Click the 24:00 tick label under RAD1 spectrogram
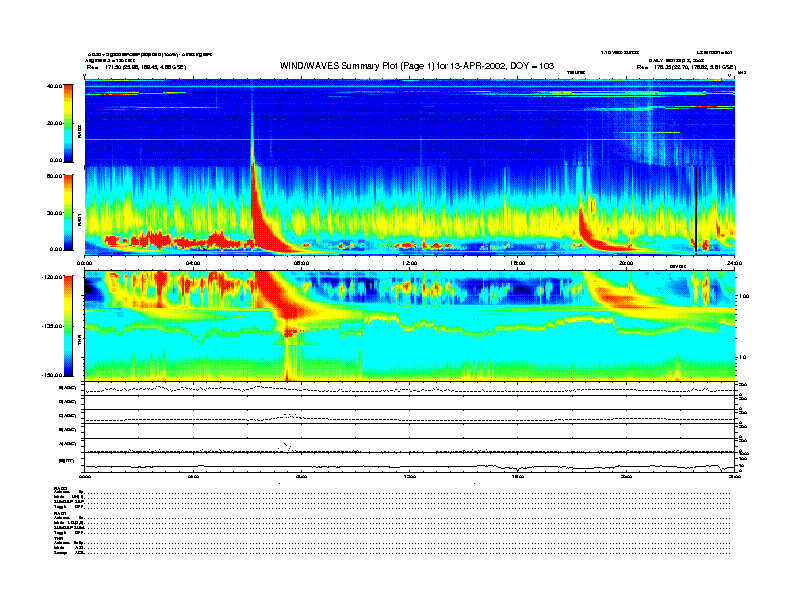Image resolution: width=792 pixels, height=612 pixels. click(734, 263)
